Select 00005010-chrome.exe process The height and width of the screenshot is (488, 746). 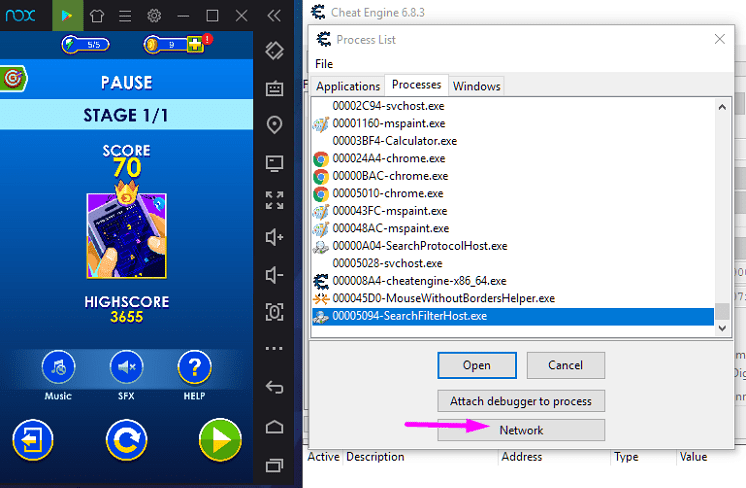[513, 194]
